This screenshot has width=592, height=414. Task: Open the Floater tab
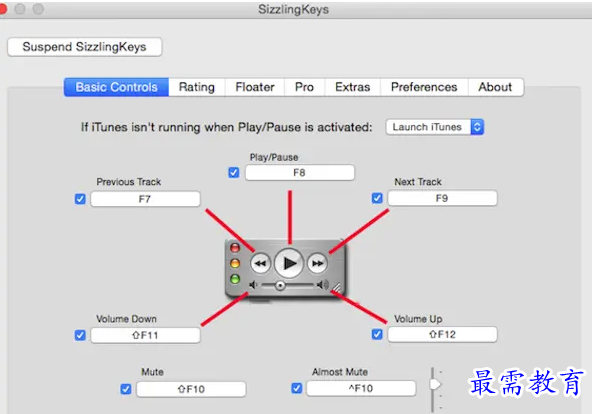(x=255, y=87)
